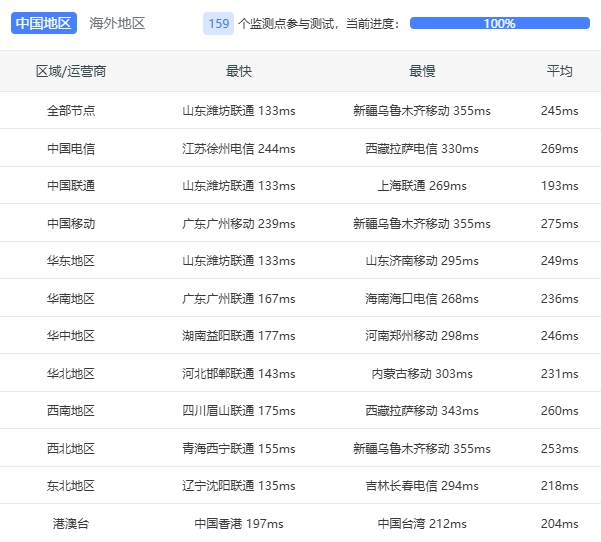The height and width of the screenshot is (542, 601).
Task: Click the 平均 column header
Action: pos(560,71)
